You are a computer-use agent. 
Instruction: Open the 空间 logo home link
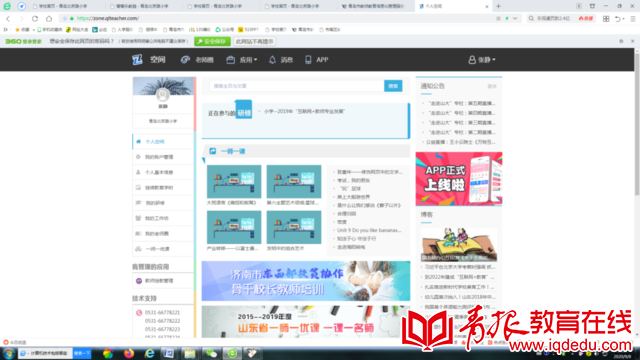pyautogui.click(x=149, y=60)
